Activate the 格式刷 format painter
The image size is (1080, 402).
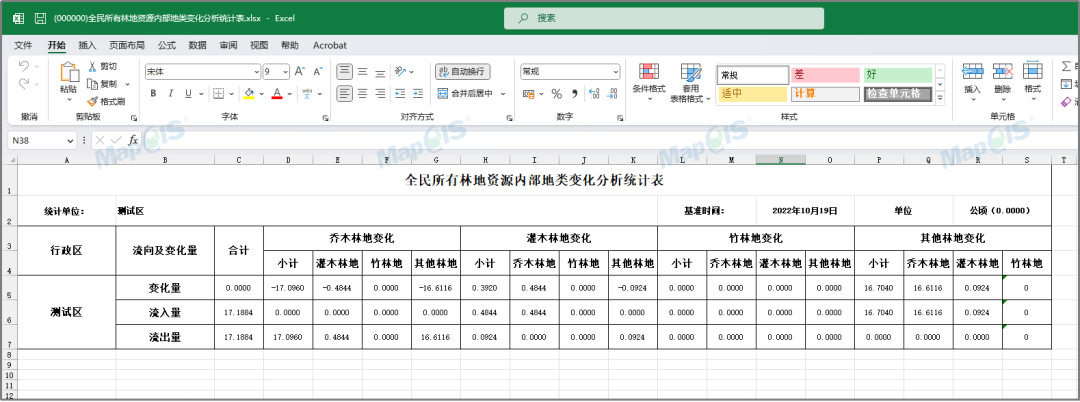click(107, 101)
